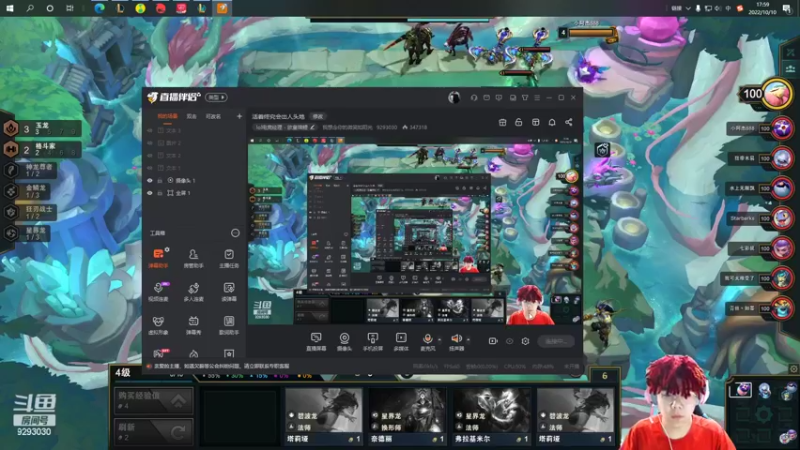The width and height of the screenshot is (800, 450).
Task: Collapse the 工具箱 toolbox panel
Action: tap(235, 233)
